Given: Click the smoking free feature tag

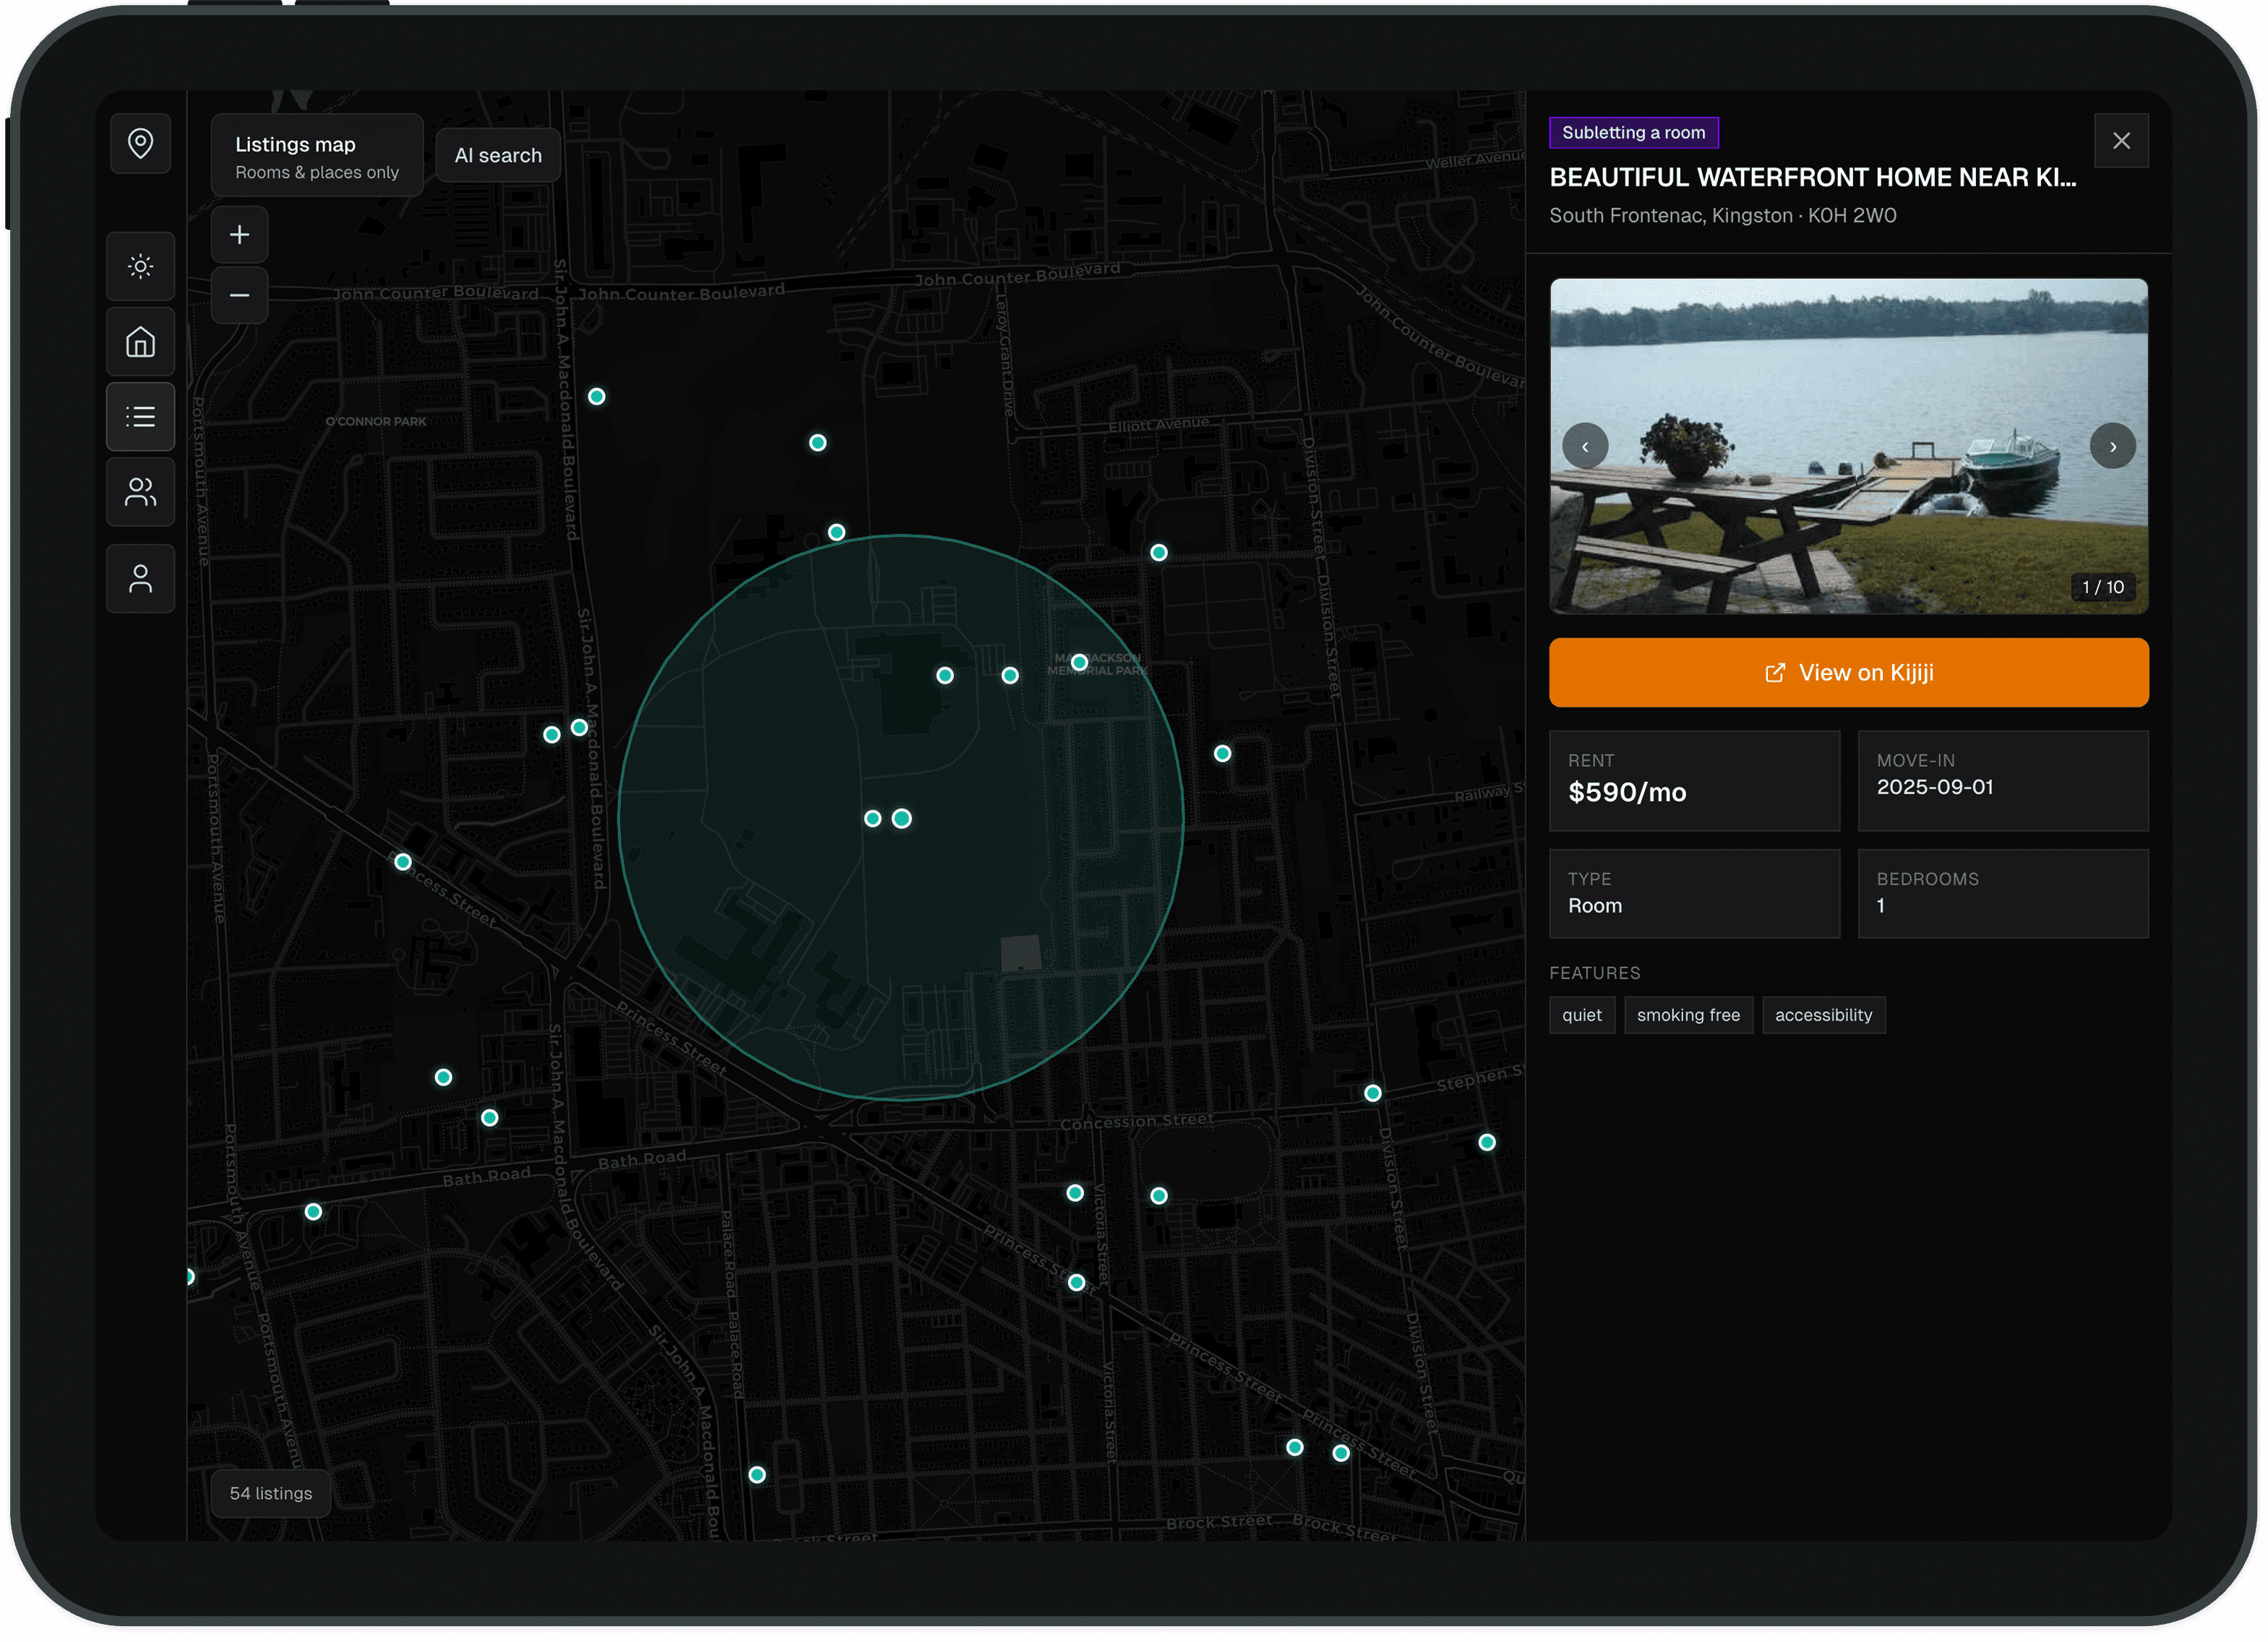Looking at the screenshot, I should [x=1688, y=1015].
